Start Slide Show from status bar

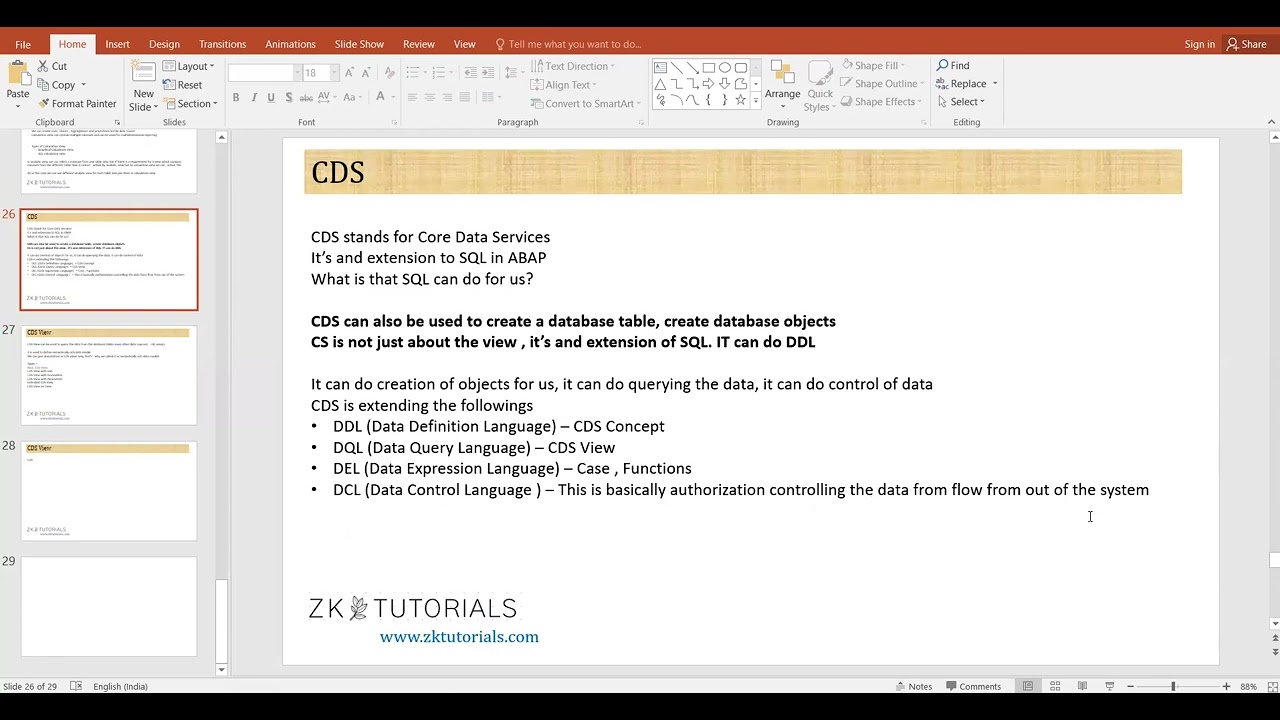coord(1109,686)
